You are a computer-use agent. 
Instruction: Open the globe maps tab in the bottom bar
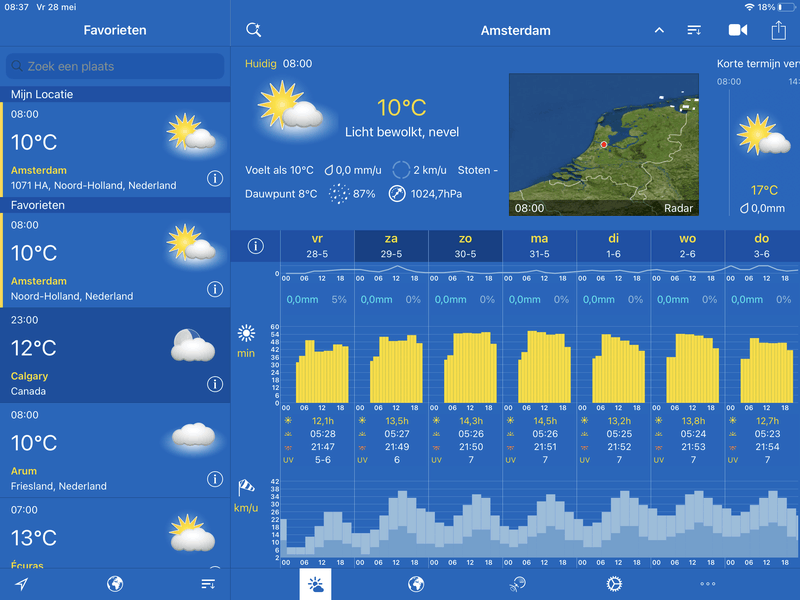416,584
